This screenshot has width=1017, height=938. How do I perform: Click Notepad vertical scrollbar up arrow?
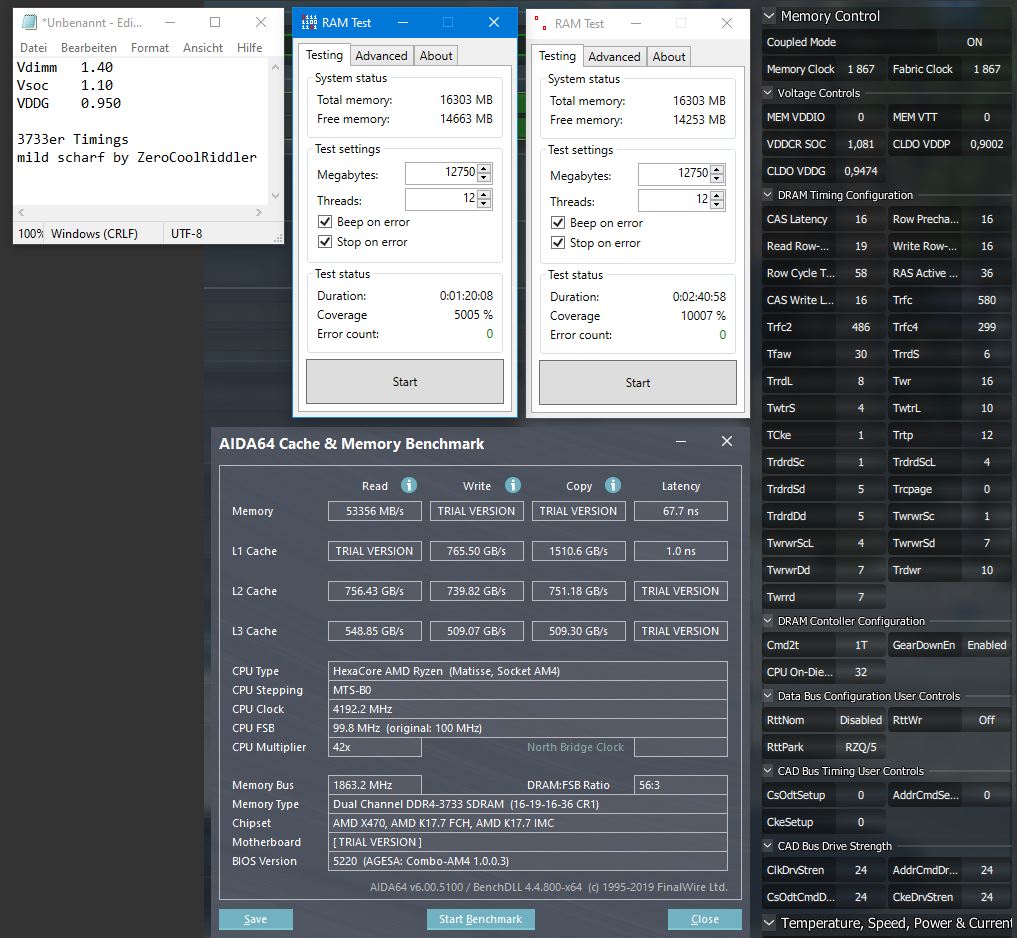275,67
